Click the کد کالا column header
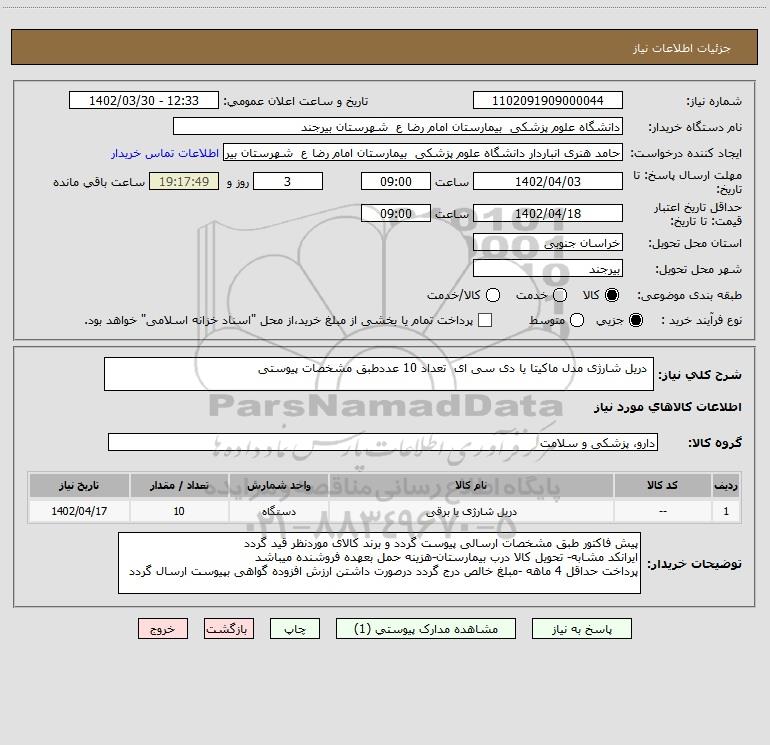The height and width of the screenshot is (745, 770). pyautogui.click(x=662, y=485)
